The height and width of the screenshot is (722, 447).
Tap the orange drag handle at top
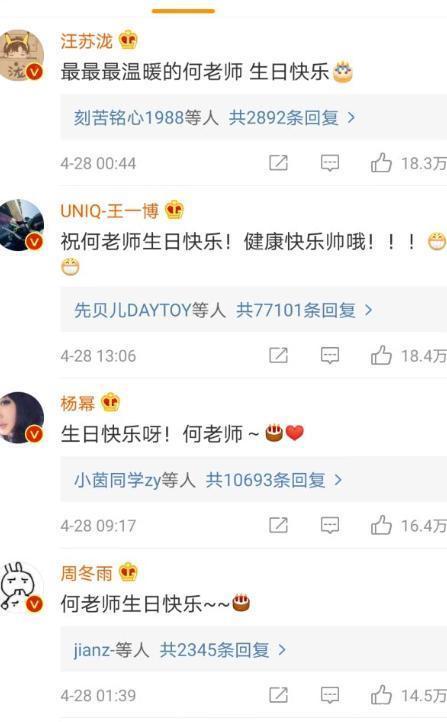[183, 11]
